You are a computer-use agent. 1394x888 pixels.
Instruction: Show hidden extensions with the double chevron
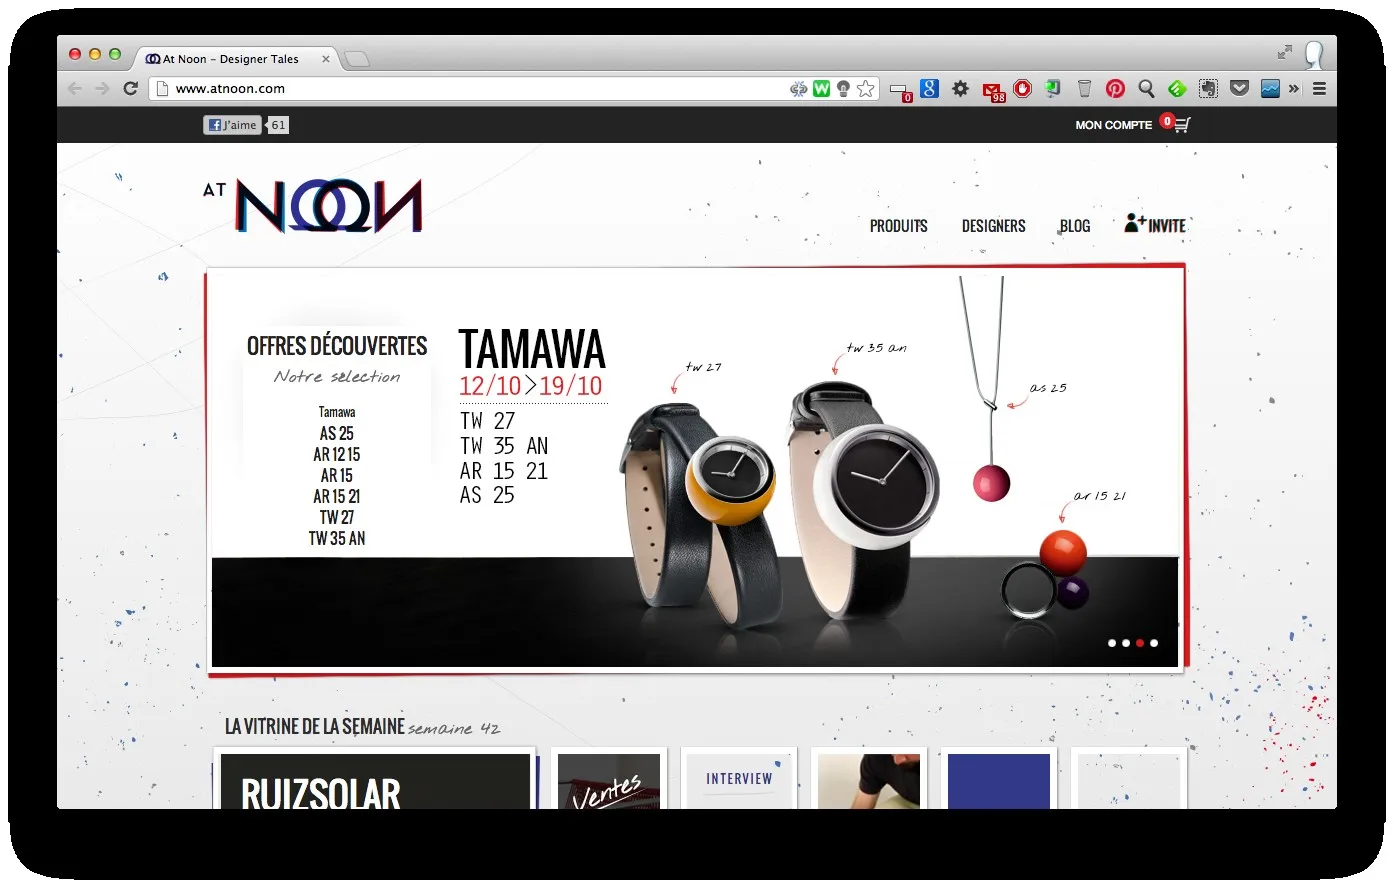1294,89
